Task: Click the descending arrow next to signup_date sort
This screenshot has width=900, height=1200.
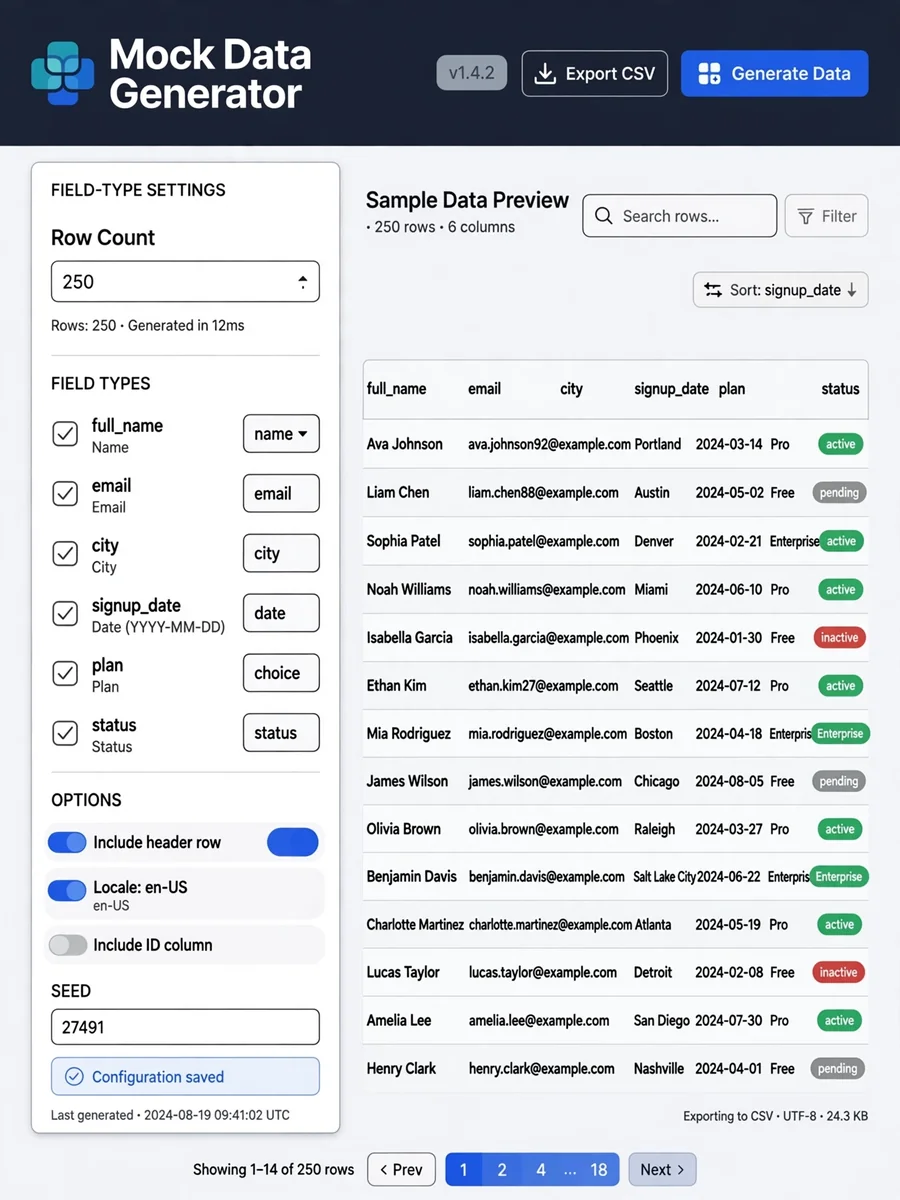Action: (852, 290)
